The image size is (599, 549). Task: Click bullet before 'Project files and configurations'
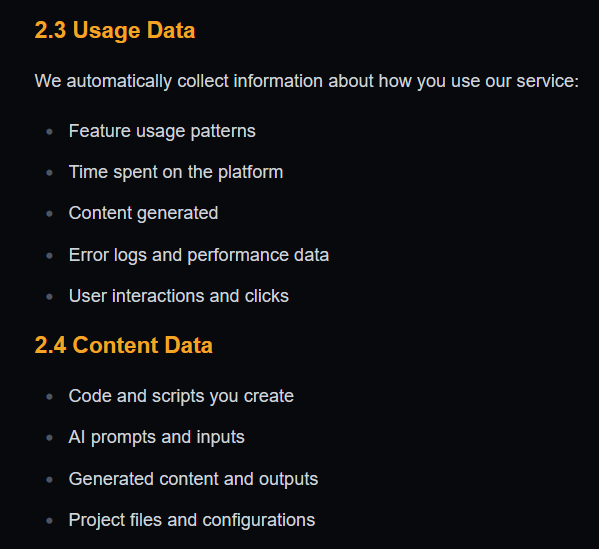pyautogui.click(x=49, y=521)
